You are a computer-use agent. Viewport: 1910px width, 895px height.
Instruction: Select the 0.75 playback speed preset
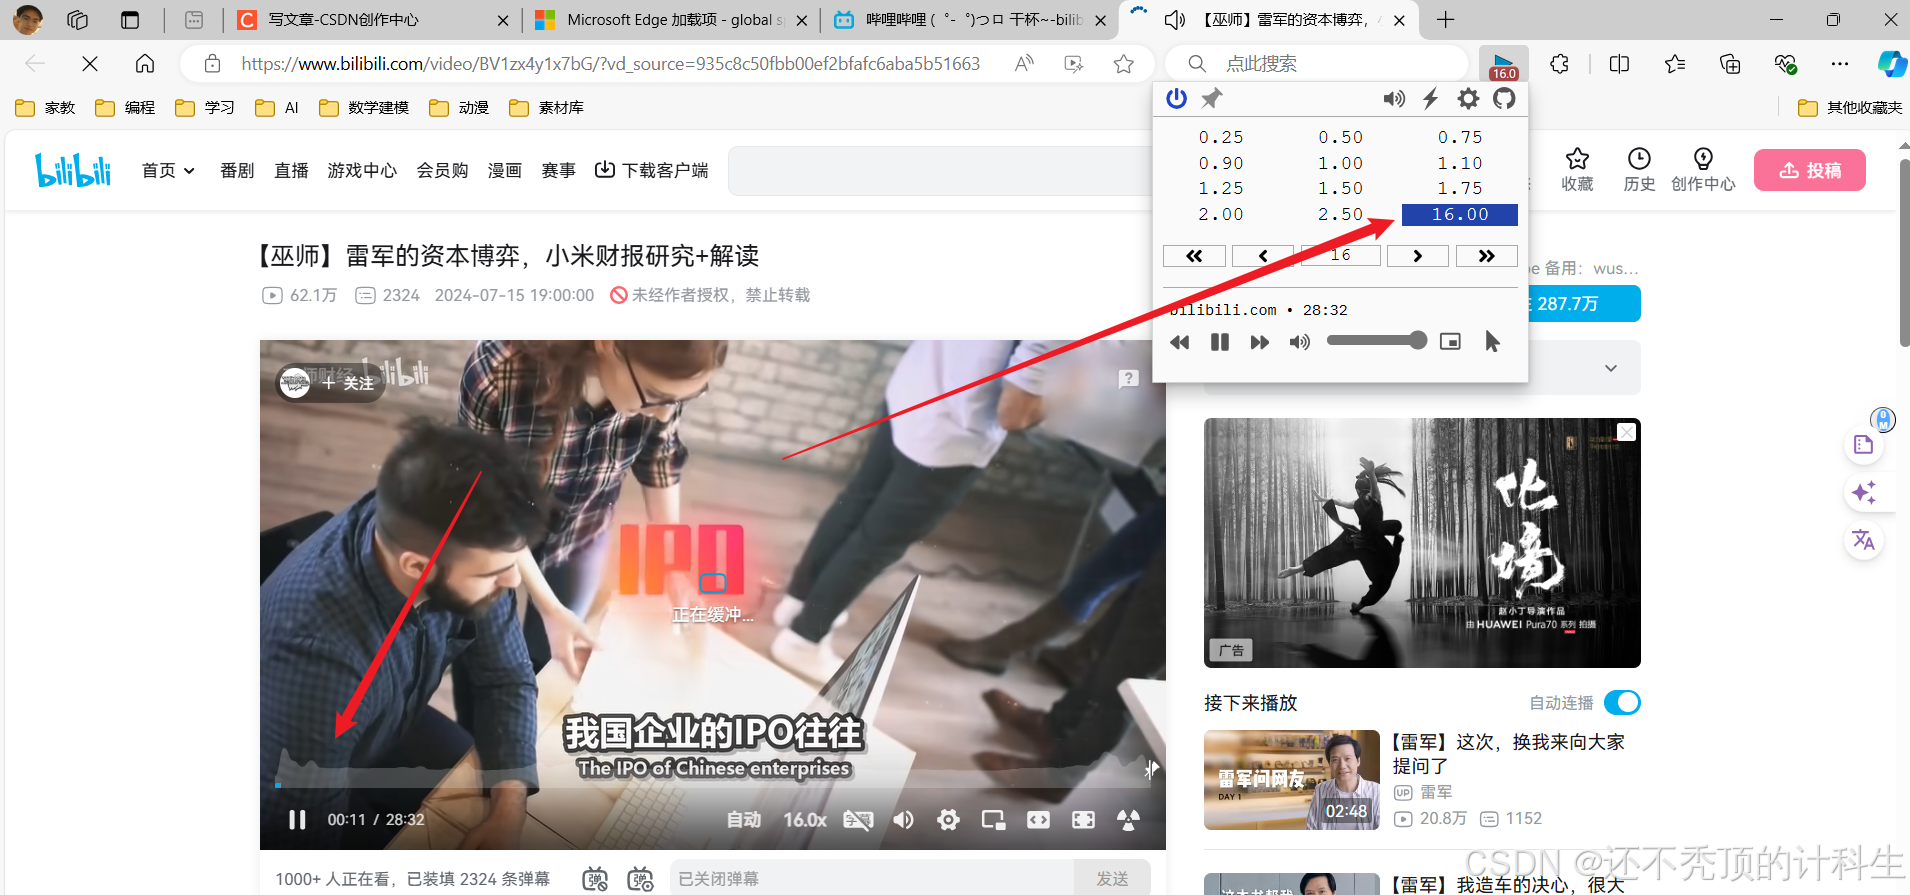[1460, 137]
